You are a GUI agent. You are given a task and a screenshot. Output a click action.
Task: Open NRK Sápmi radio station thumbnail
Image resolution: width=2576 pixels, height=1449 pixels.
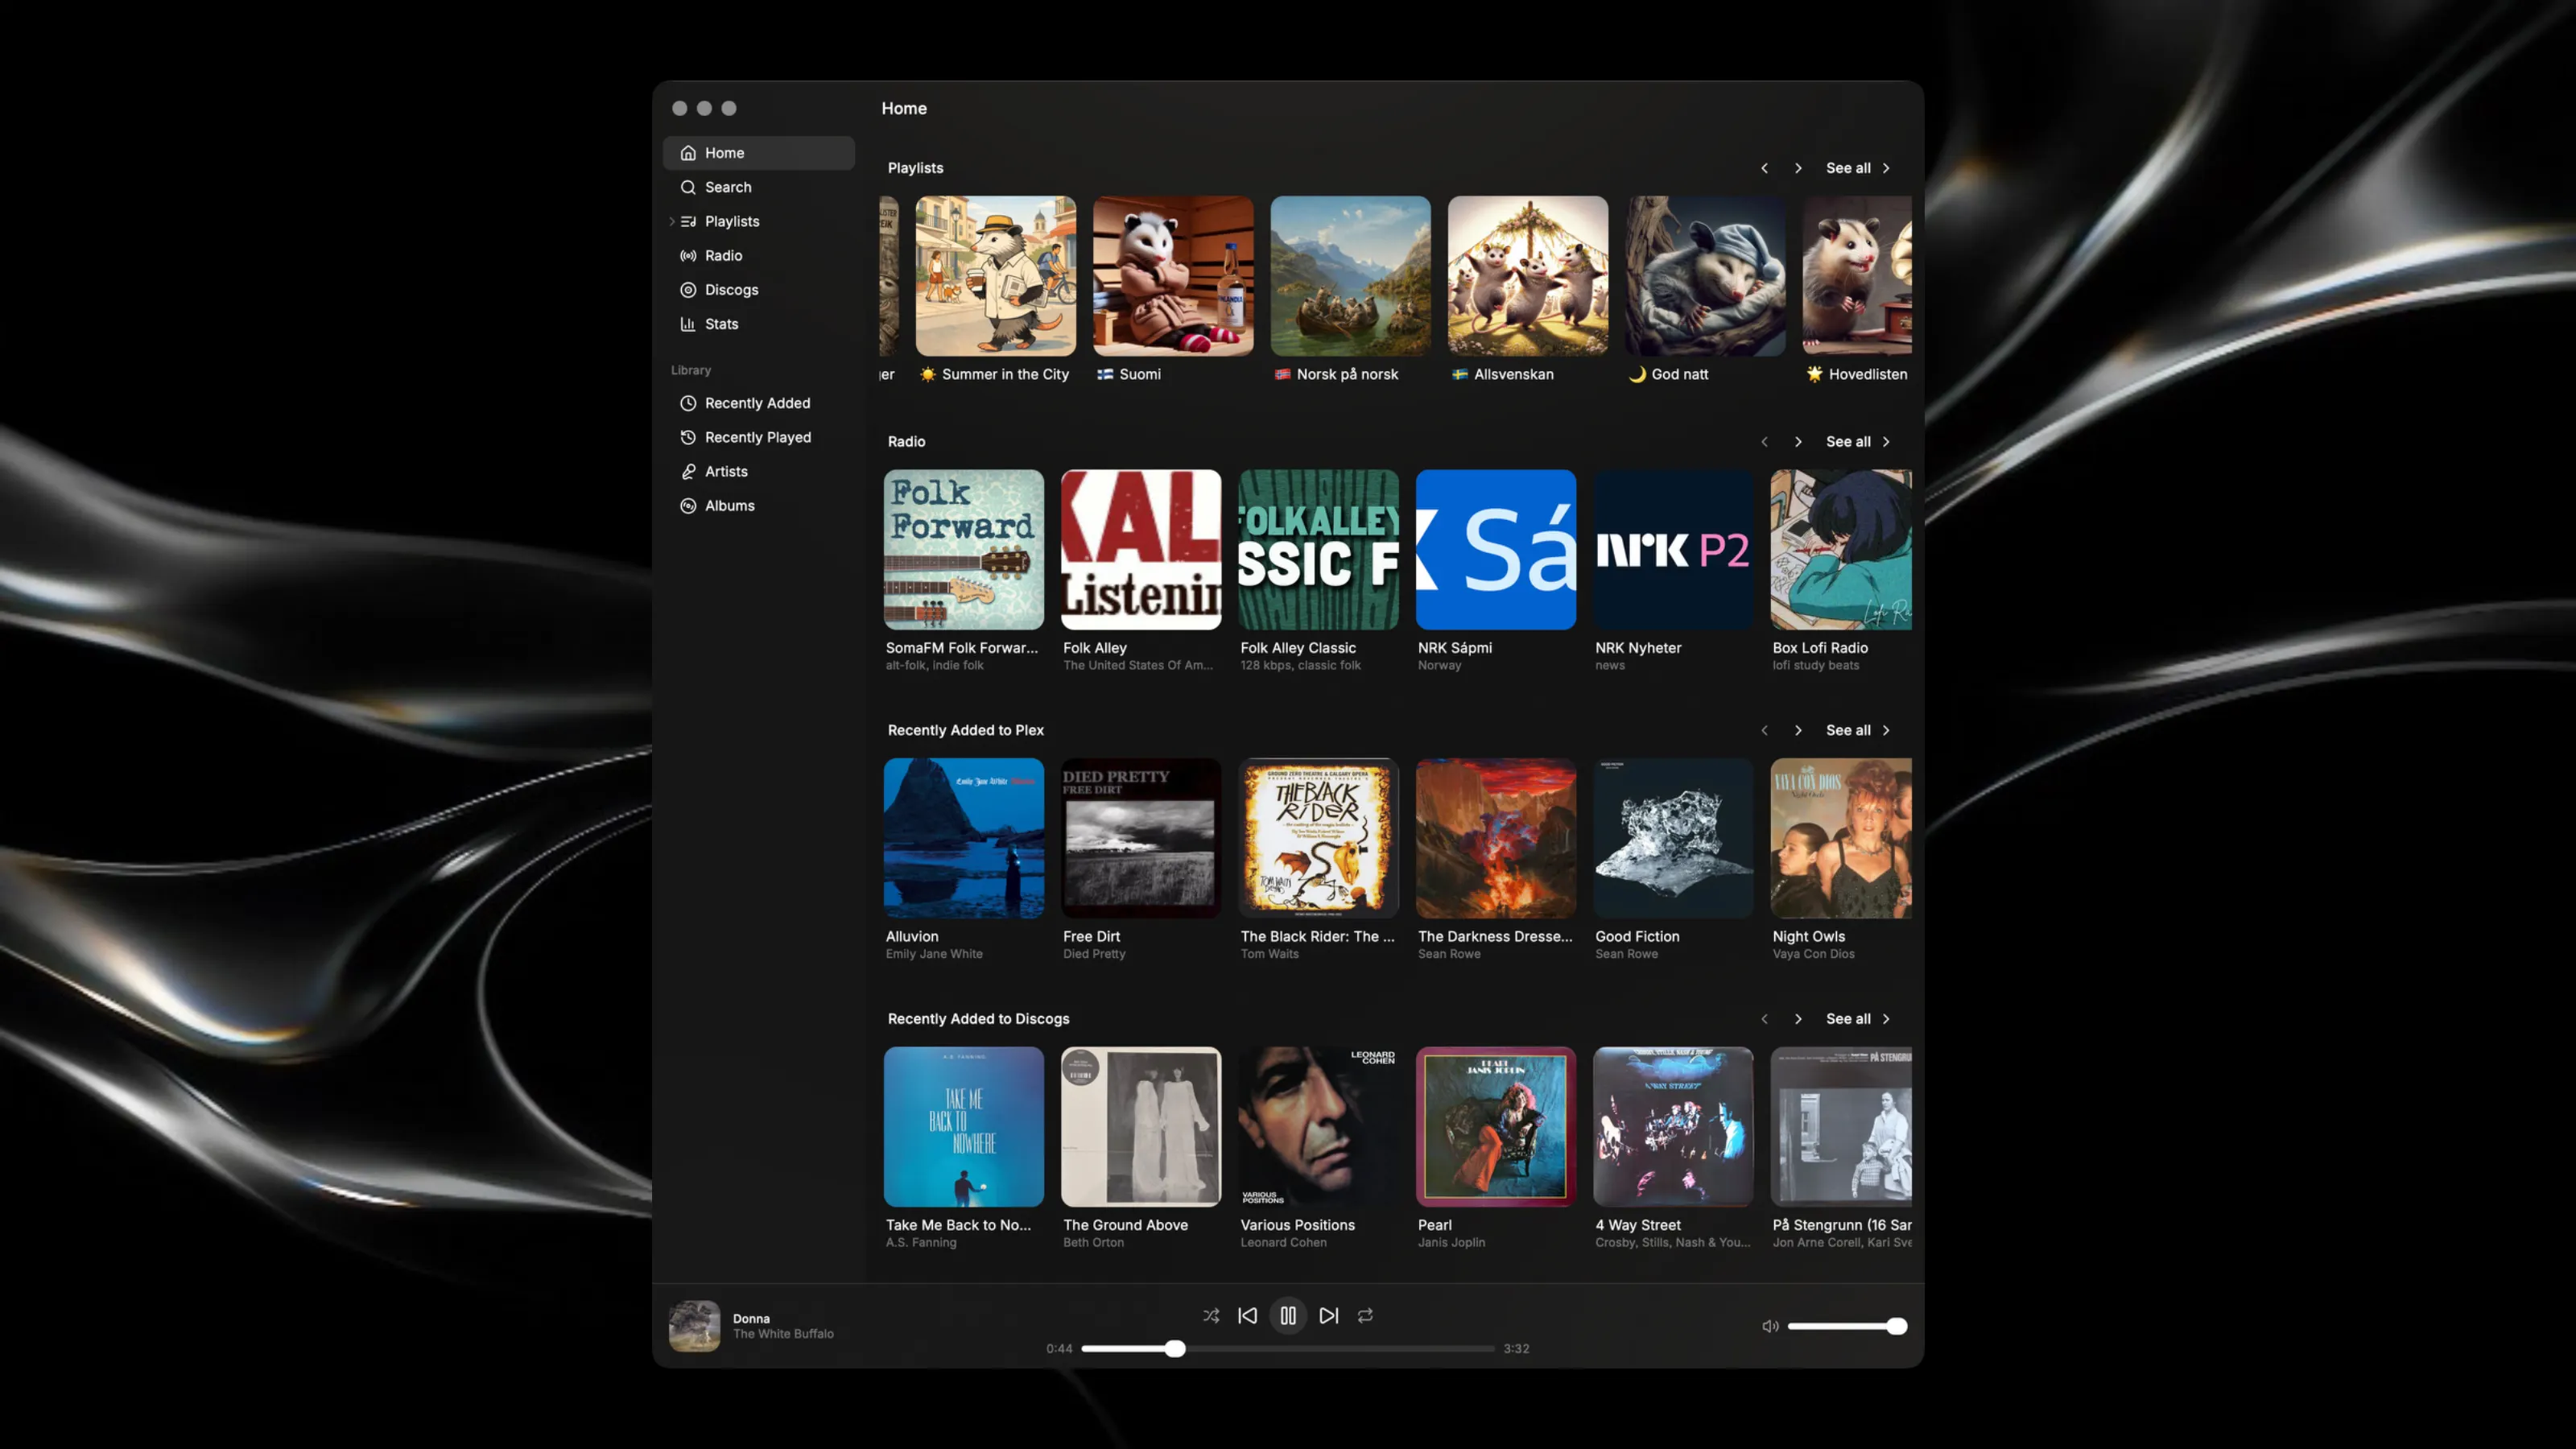(x=1496, y=550)
